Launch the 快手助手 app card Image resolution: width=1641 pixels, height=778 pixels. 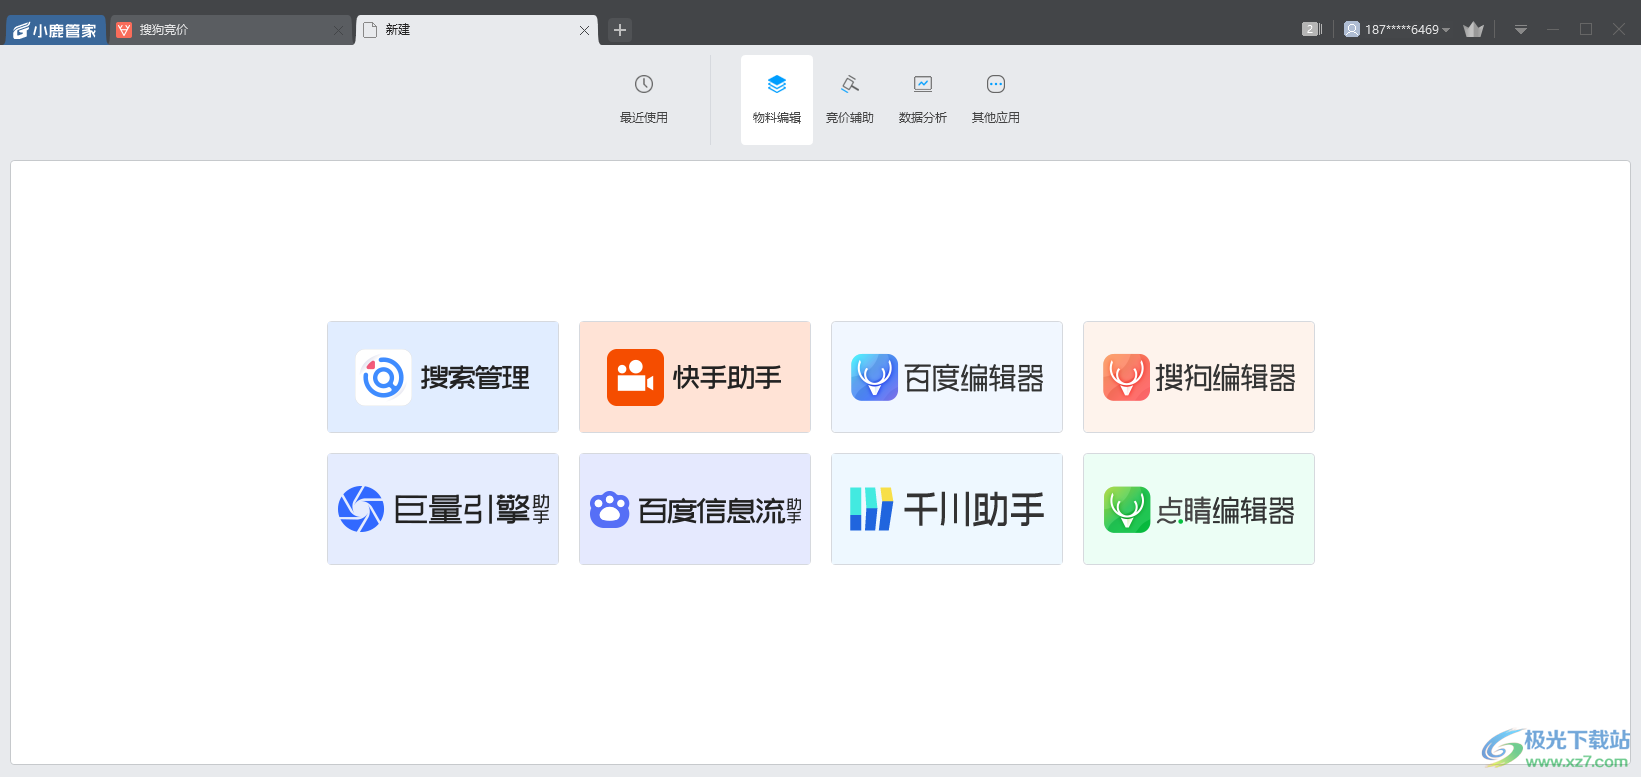[x=695, y=377]
